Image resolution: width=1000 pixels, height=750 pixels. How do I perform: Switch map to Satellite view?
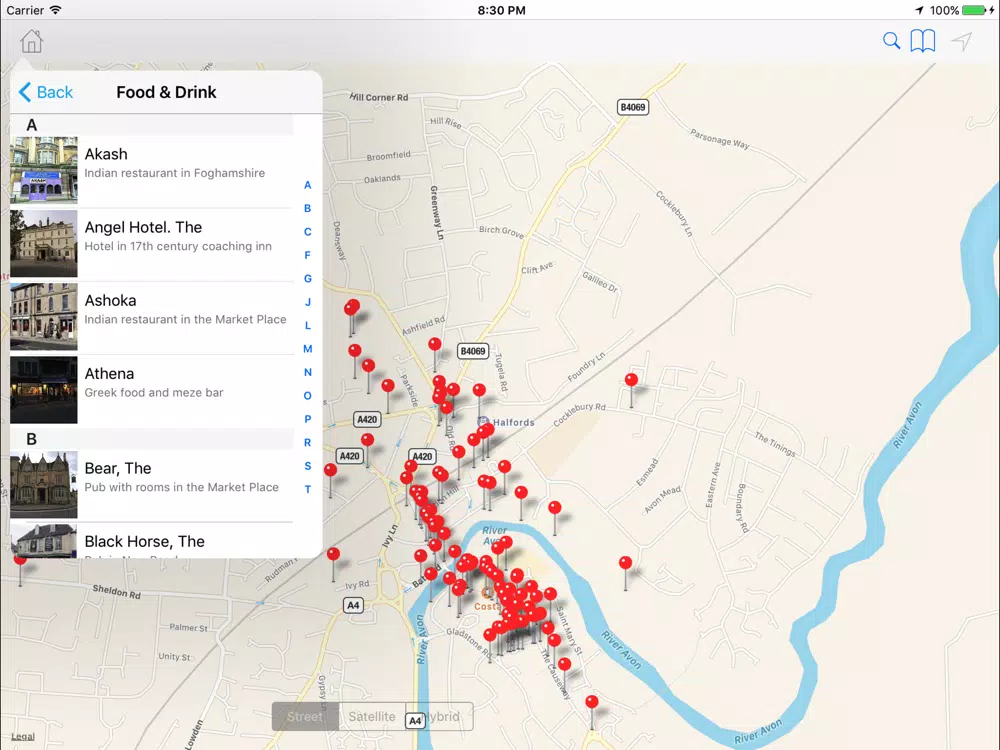pos(372,717)
